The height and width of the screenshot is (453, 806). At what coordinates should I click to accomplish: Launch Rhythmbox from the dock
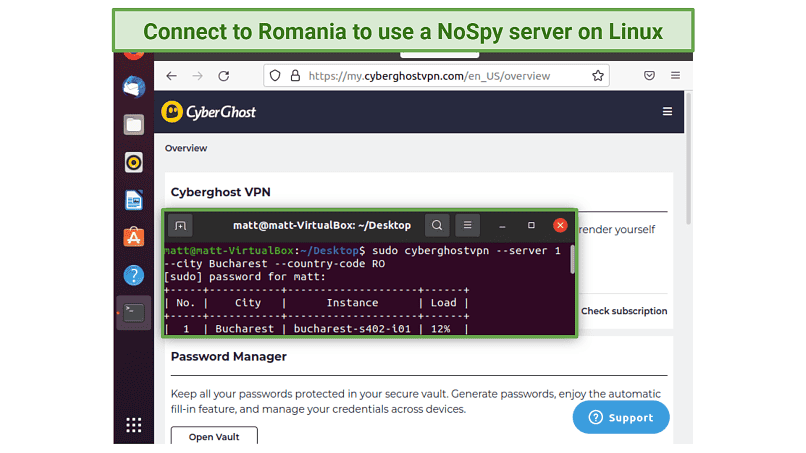coord(134,162)
